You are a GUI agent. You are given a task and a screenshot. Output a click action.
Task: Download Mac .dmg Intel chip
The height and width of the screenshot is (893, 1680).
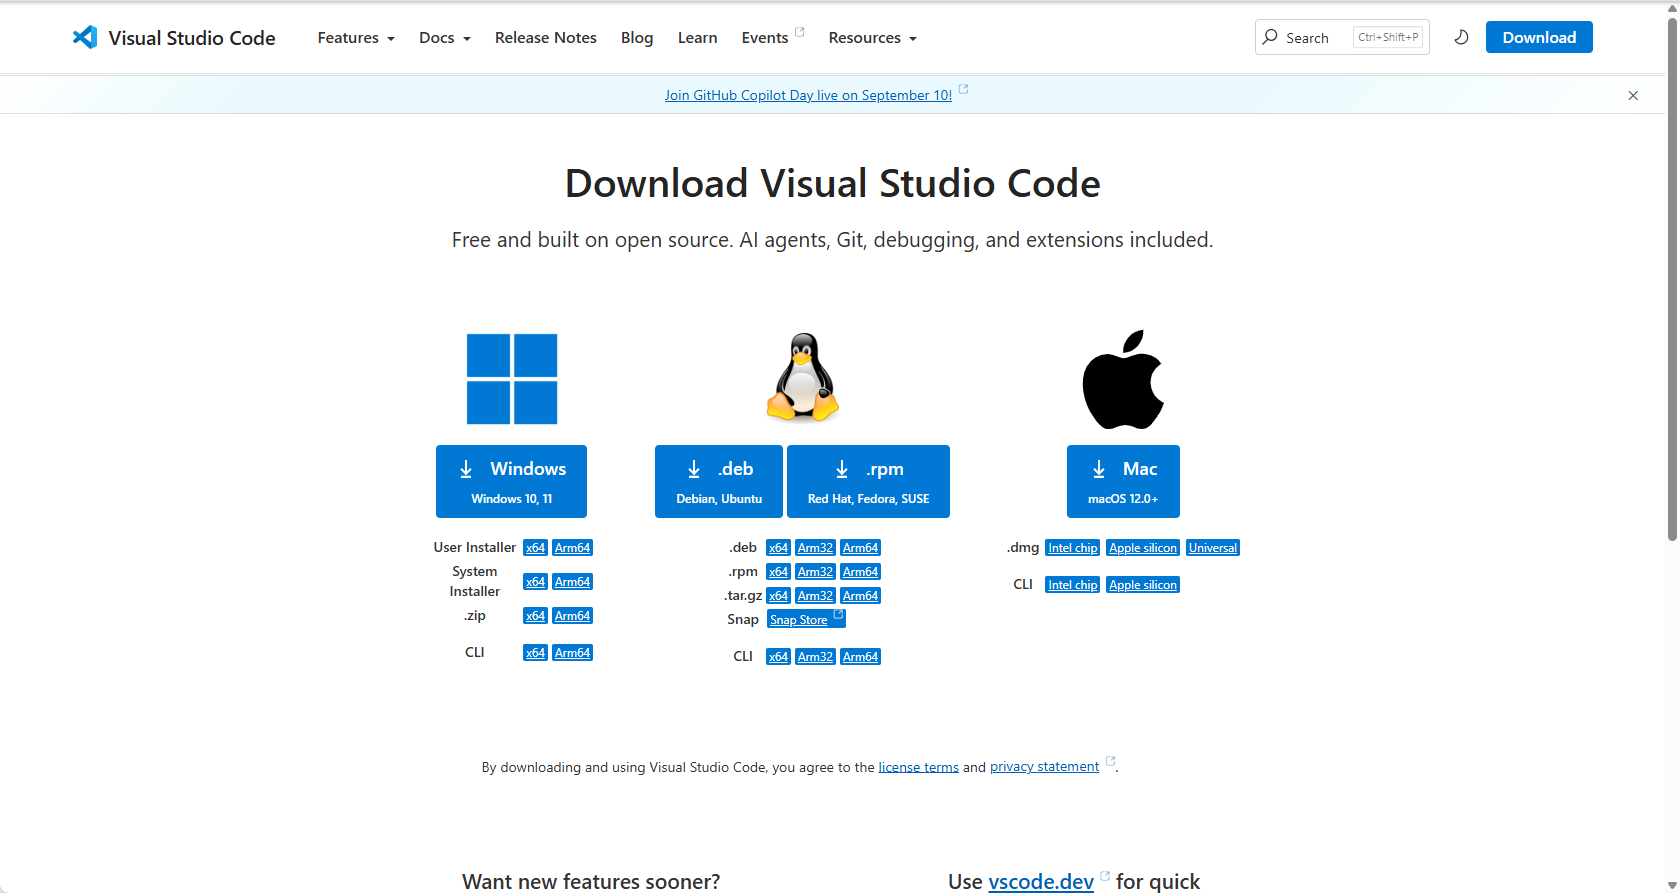coord(1072,548)
